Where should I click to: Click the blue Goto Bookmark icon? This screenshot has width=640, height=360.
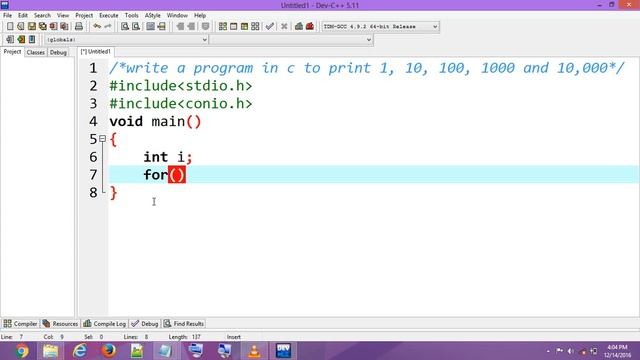[x=32, y=40]
